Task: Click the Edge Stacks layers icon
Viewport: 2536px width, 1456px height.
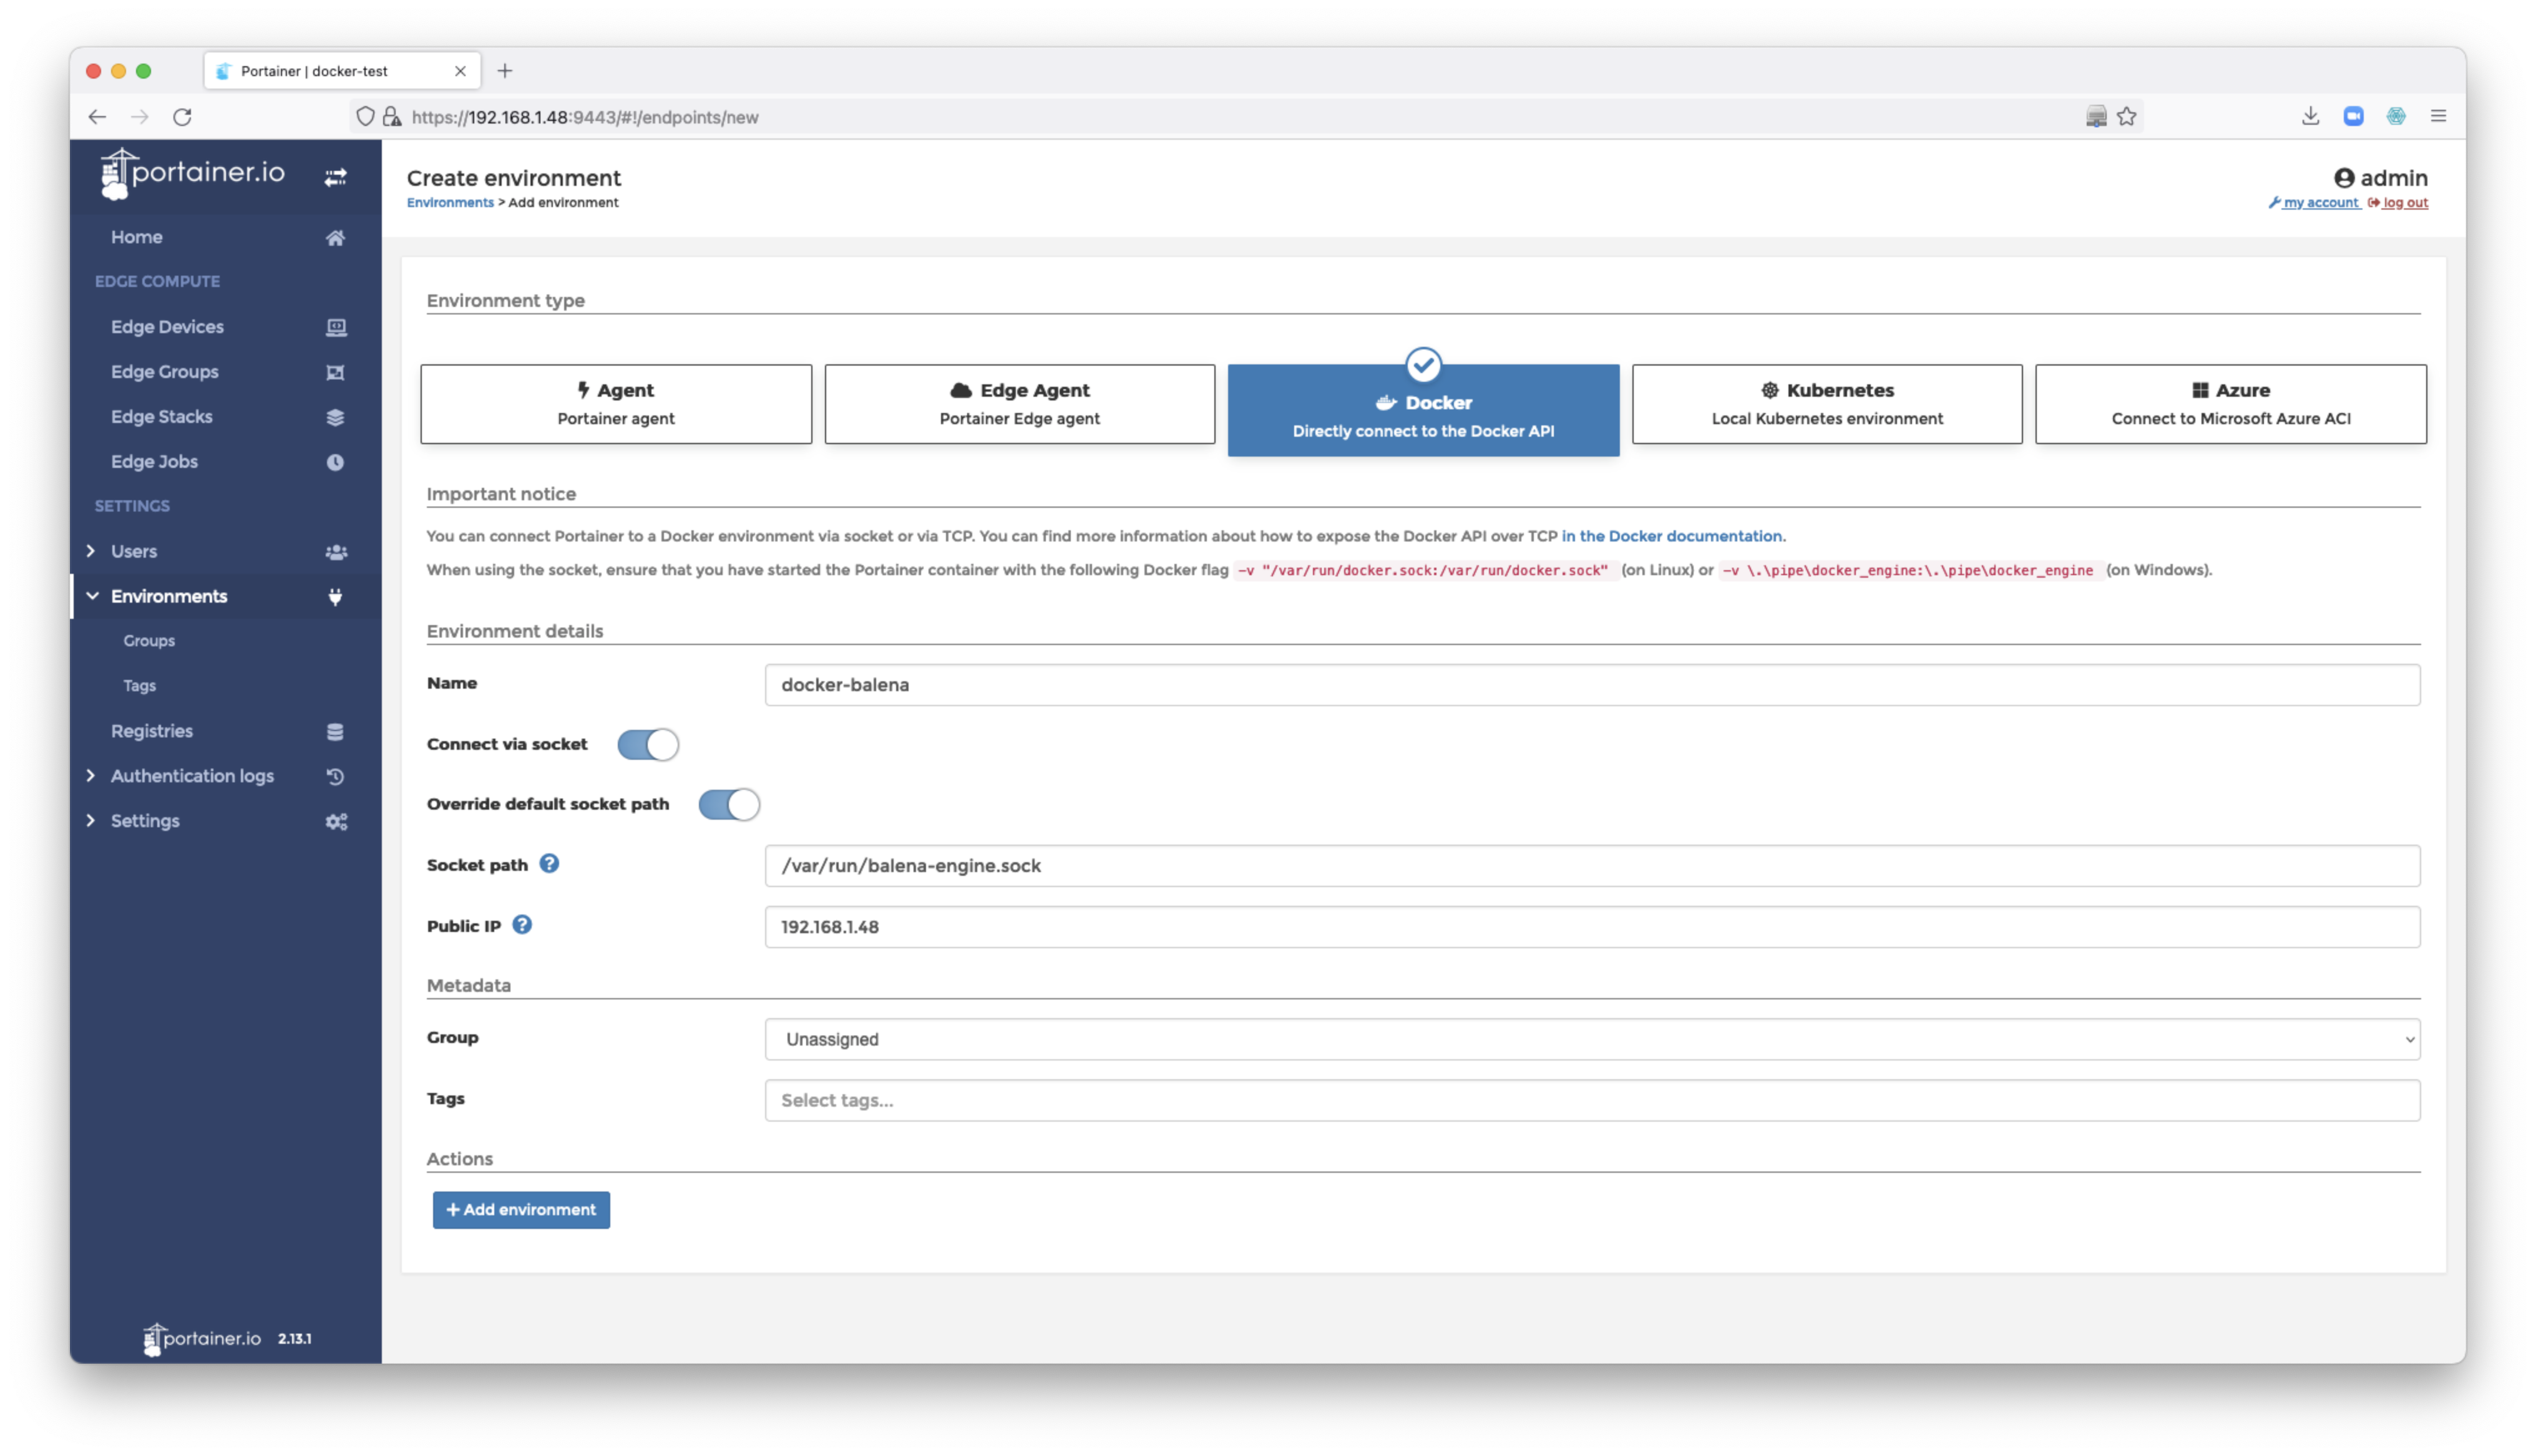Action: point(335,417)
